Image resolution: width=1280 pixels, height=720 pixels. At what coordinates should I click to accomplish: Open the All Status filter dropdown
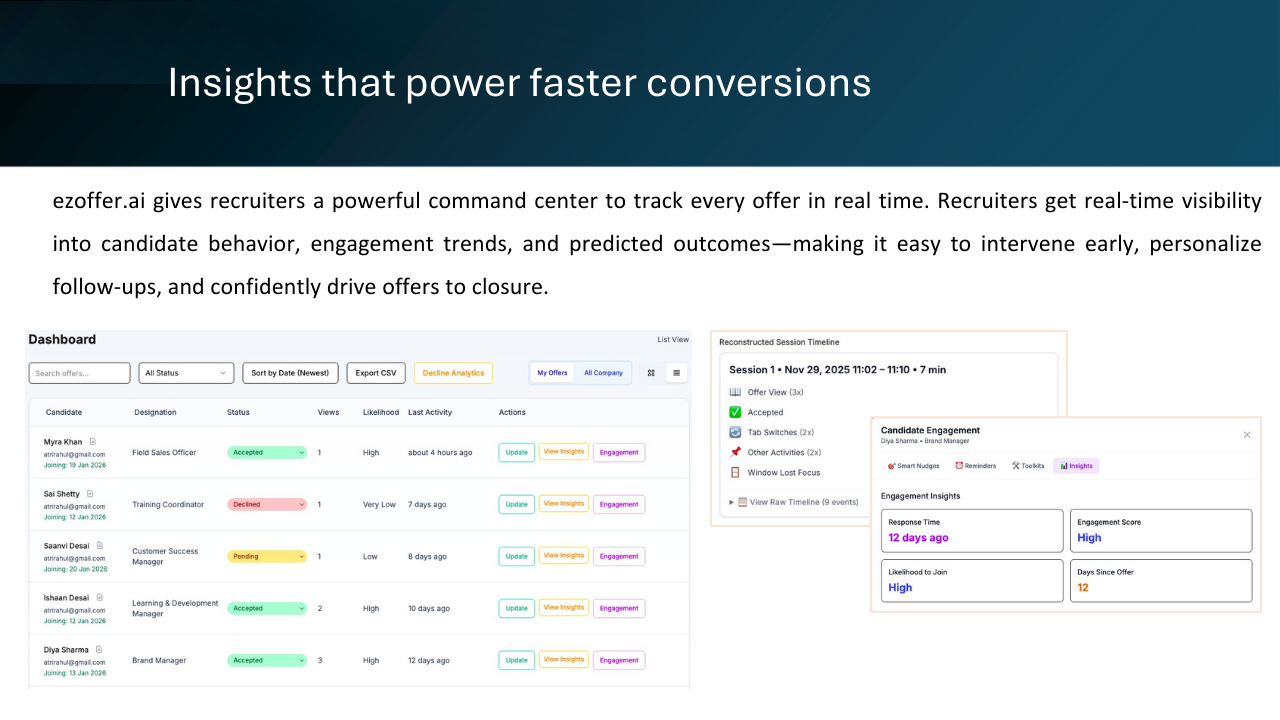point(186,372)
